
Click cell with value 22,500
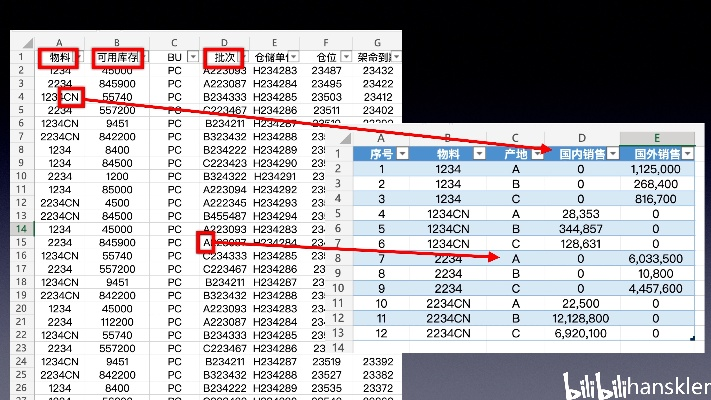(582, 304)
